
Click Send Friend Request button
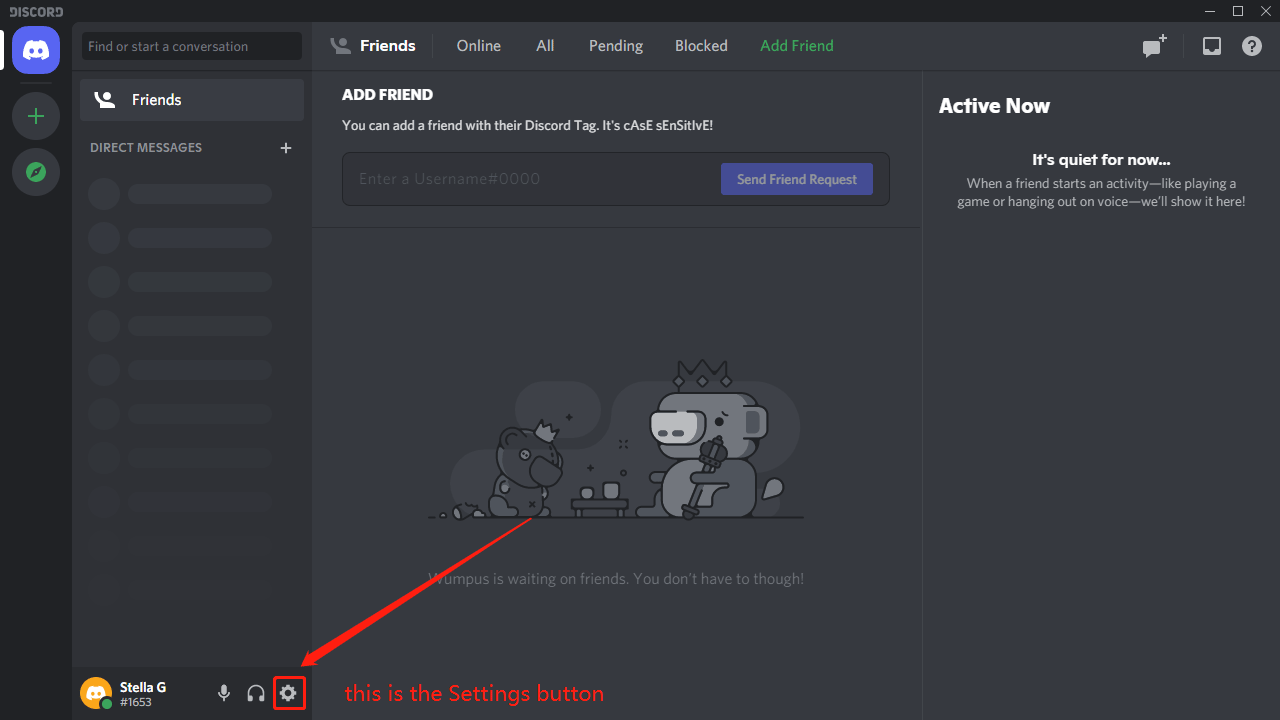coord(797,179)
